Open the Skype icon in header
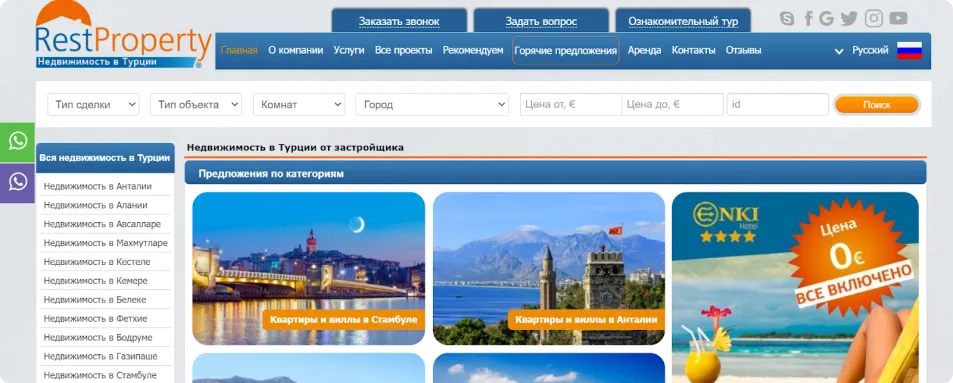953x383 pixels. [x=787, y=19]
